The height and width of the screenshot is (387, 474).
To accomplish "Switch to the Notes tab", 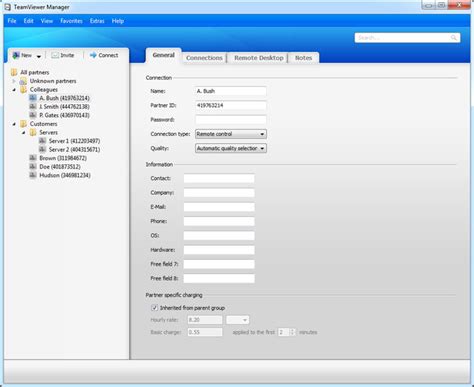I will [x=303, y=58].
